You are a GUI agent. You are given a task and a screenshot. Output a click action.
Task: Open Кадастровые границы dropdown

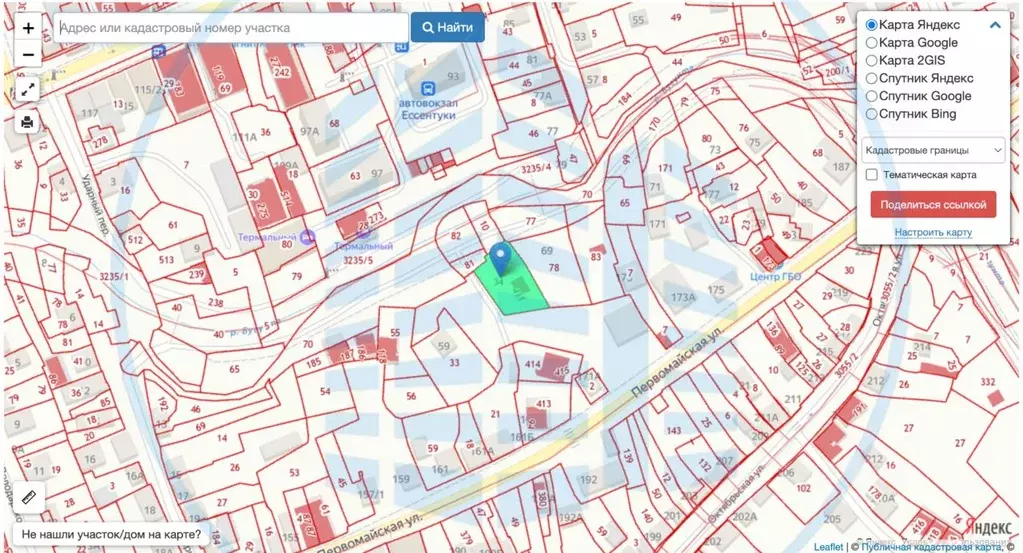point(933,150)
